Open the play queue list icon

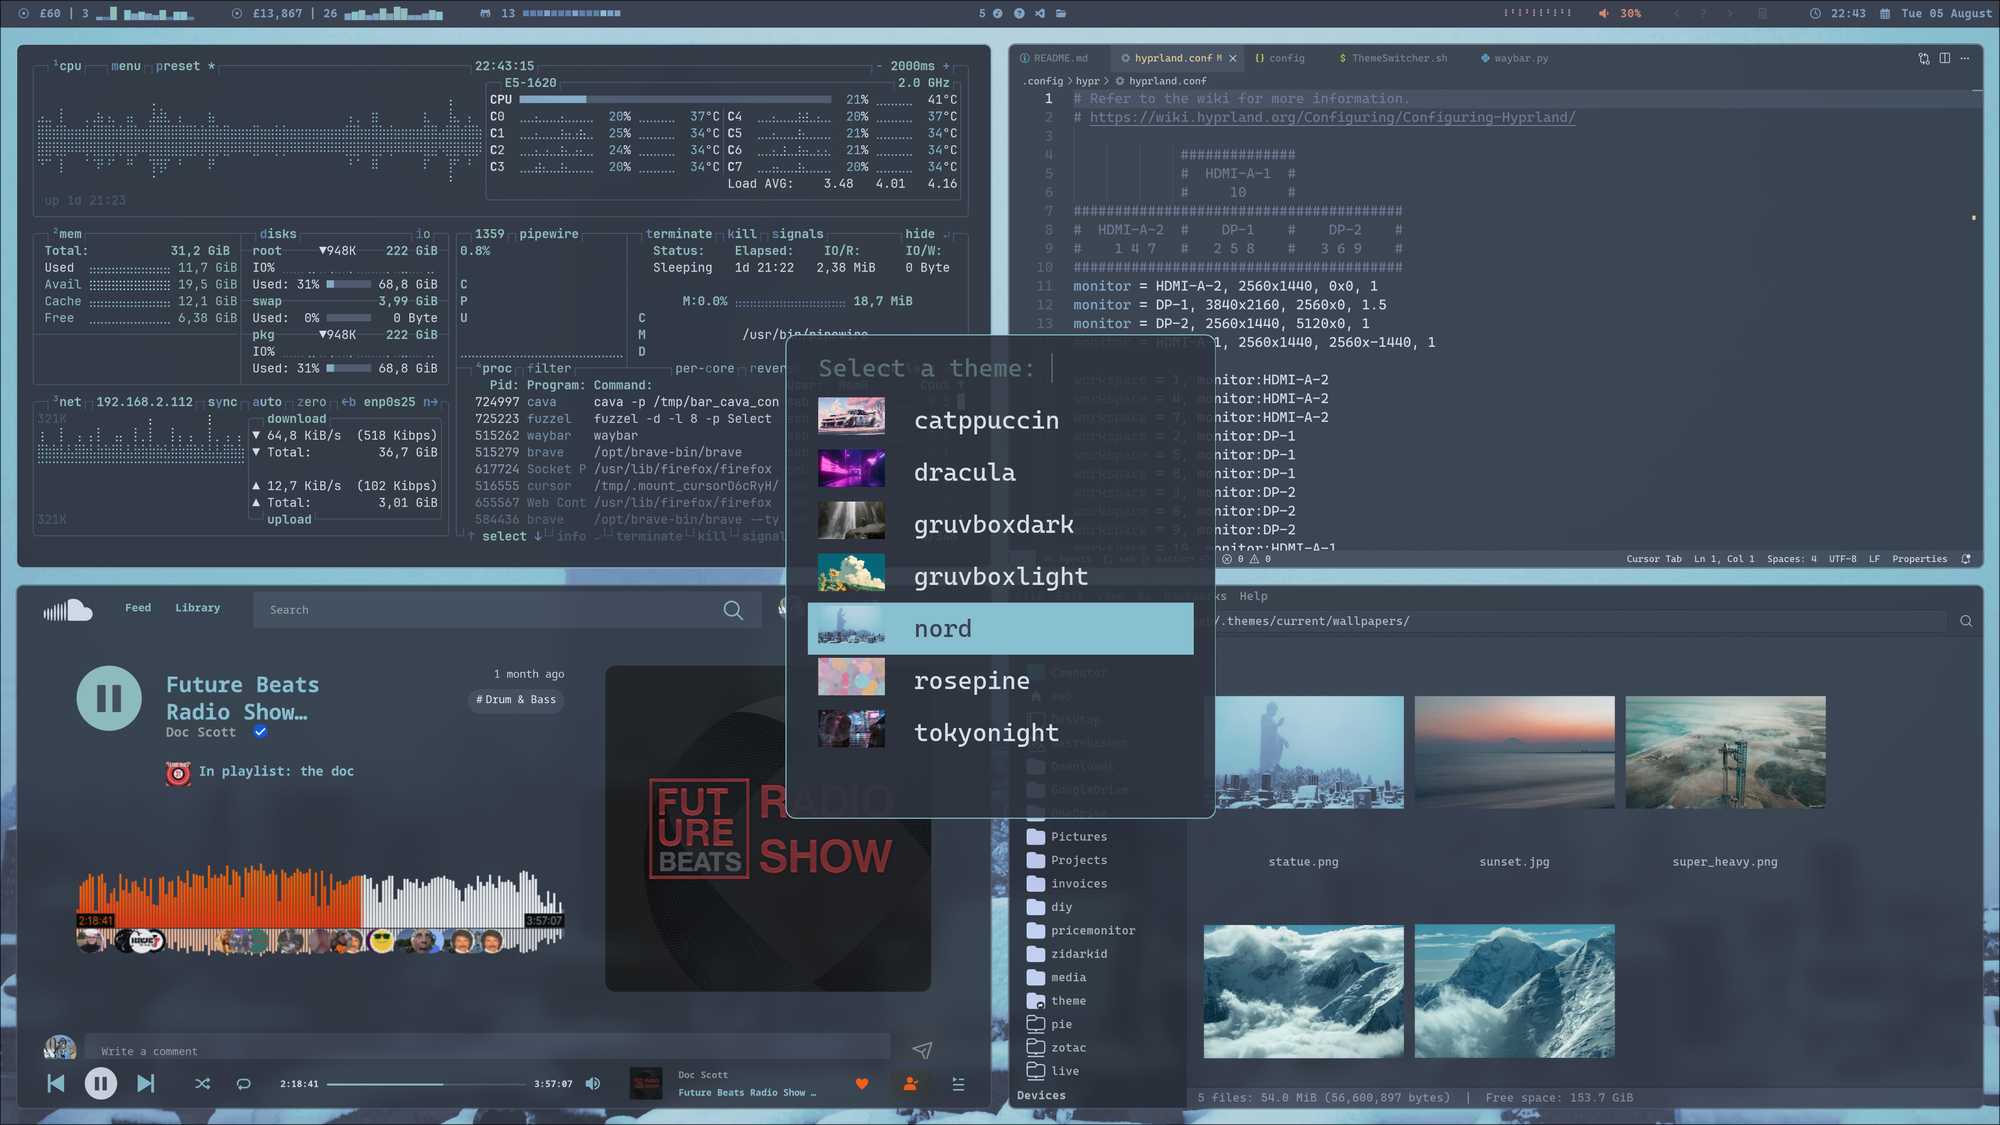click(958, 1084)
